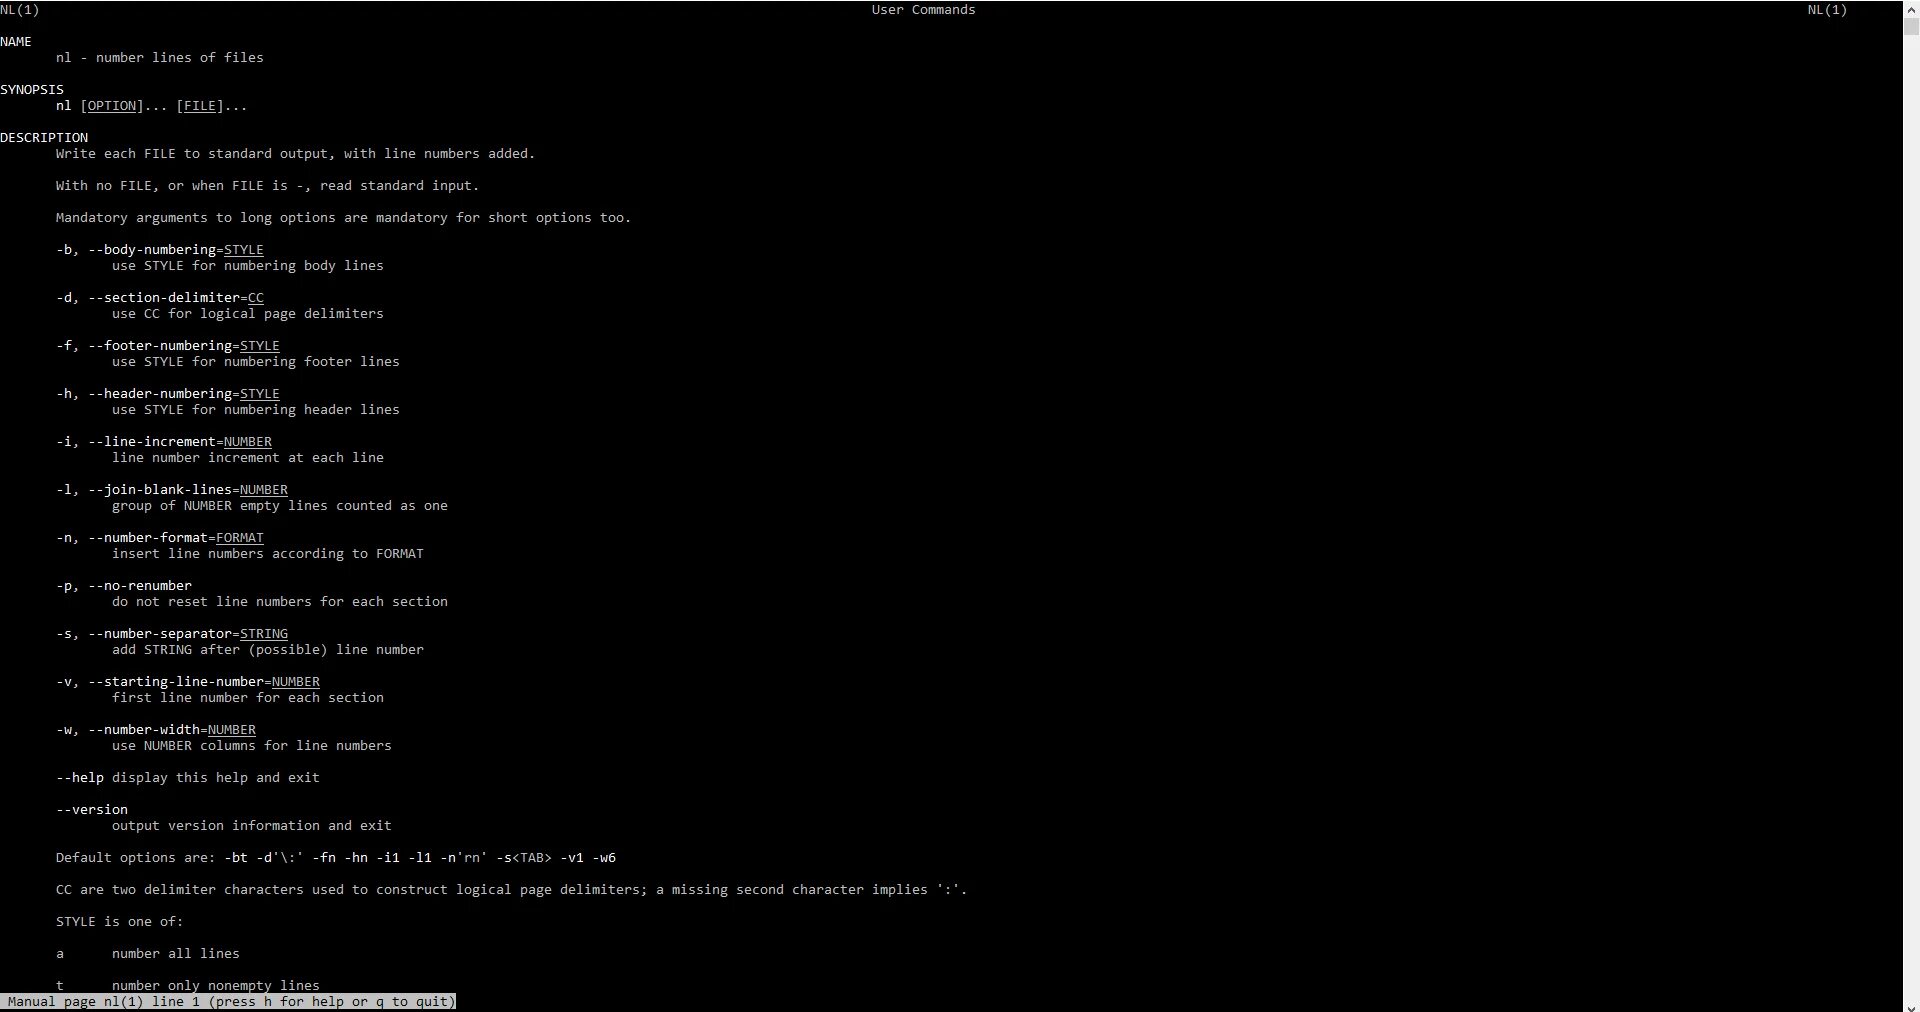Click the '--help' option text
The width and height of the screenshot is (1920, 1012).
[80, 777]
